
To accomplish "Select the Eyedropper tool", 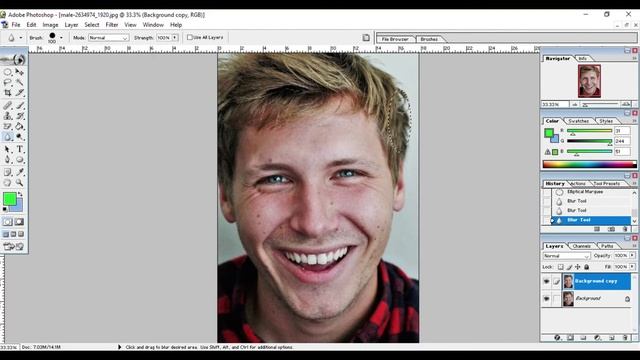I will 20,172.
